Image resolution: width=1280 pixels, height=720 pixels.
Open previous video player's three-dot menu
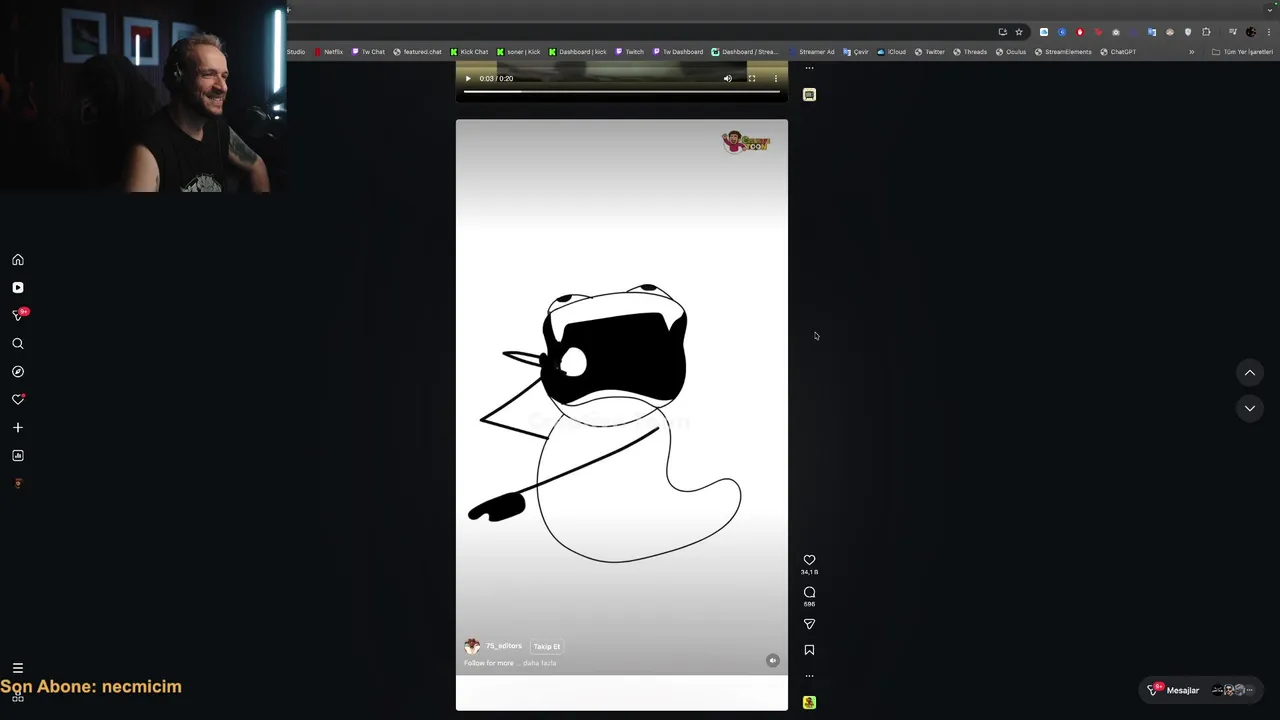click(776, 79)
